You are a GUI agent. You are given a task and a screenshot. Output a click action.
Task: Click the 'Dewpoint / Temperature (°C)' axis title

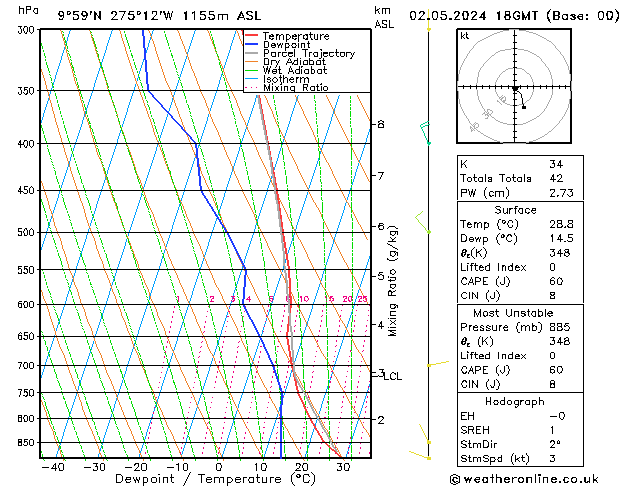pyautogui.click(x=215, y=479)
